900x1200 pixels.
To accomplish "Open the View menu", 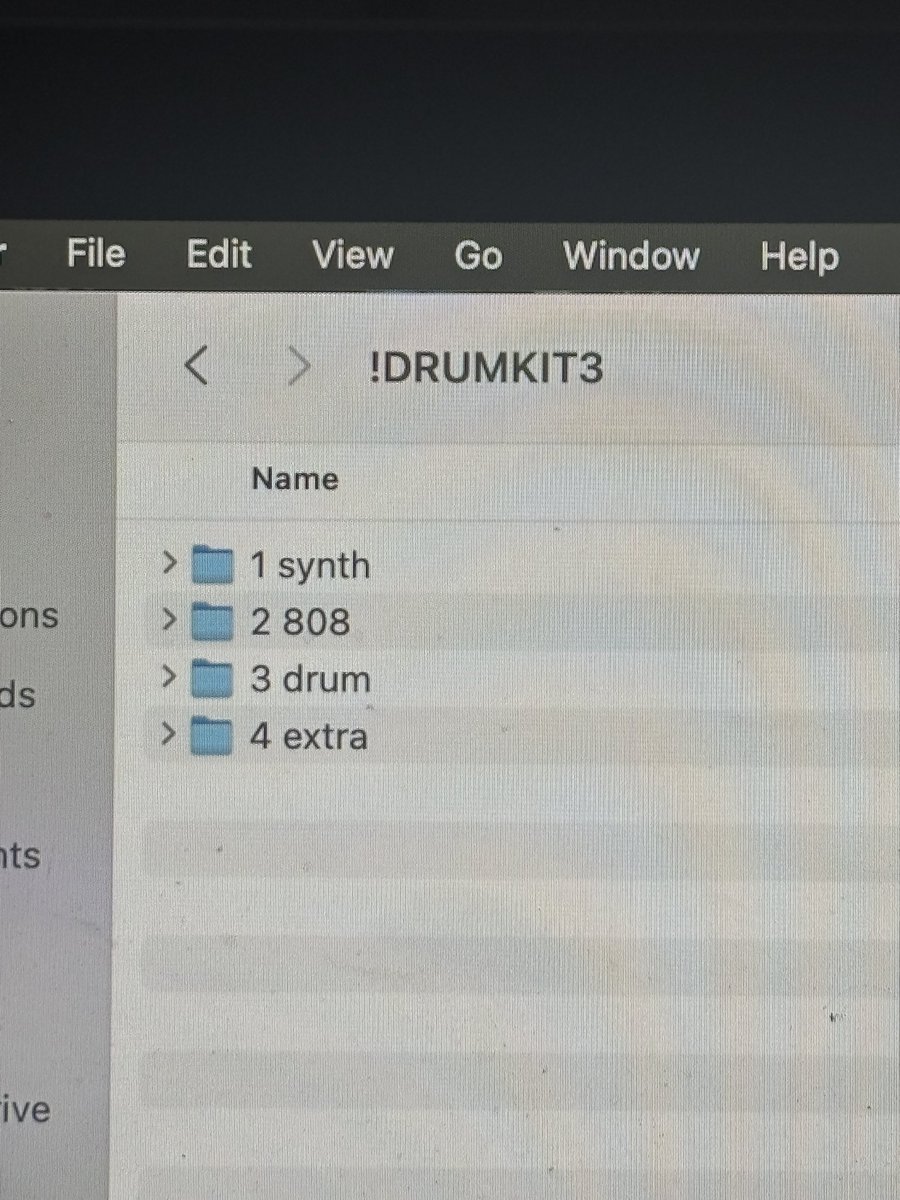I will (x=351, y=256).
